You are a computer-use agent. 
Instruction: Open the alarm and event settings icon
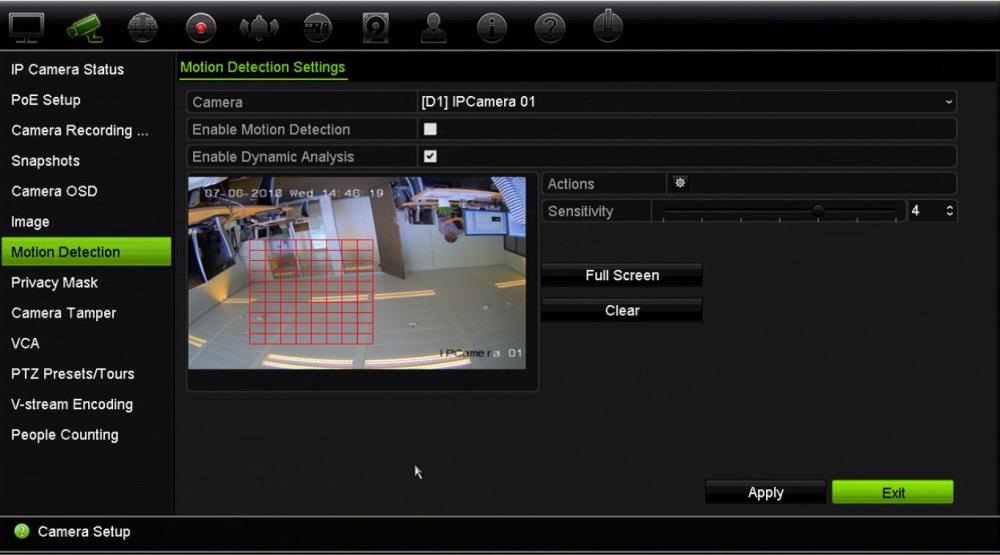click(x=259, y=28)
